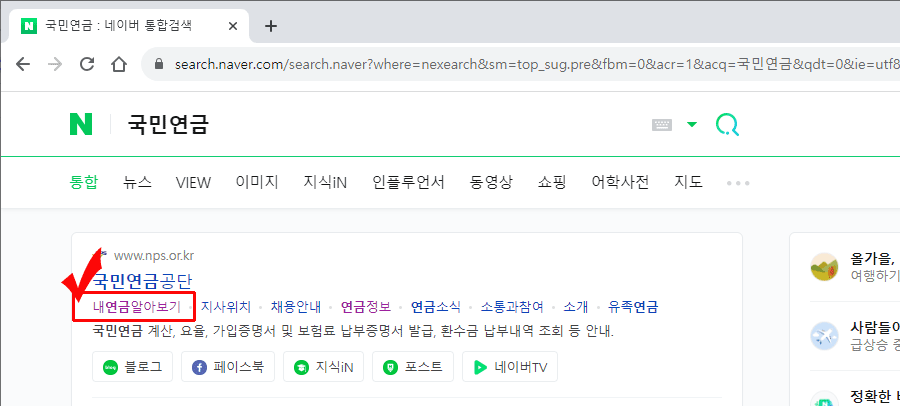Click the browser forward arrow

point(55,64)
